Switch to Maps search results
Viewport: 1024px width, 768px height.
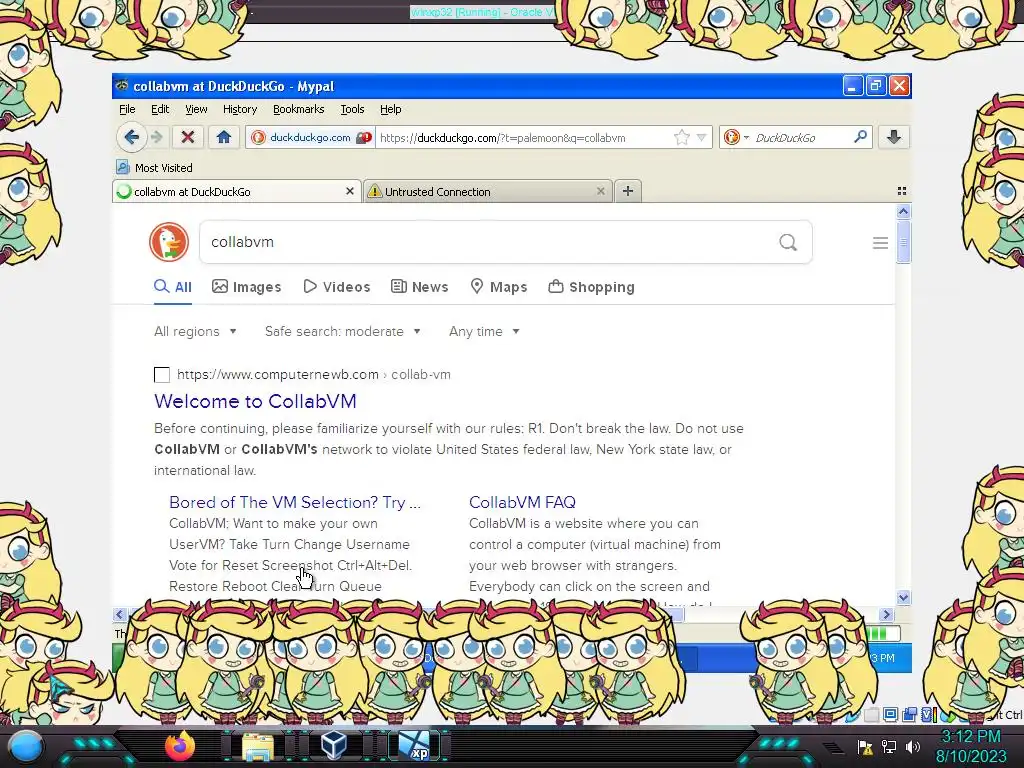coord(499,287)
